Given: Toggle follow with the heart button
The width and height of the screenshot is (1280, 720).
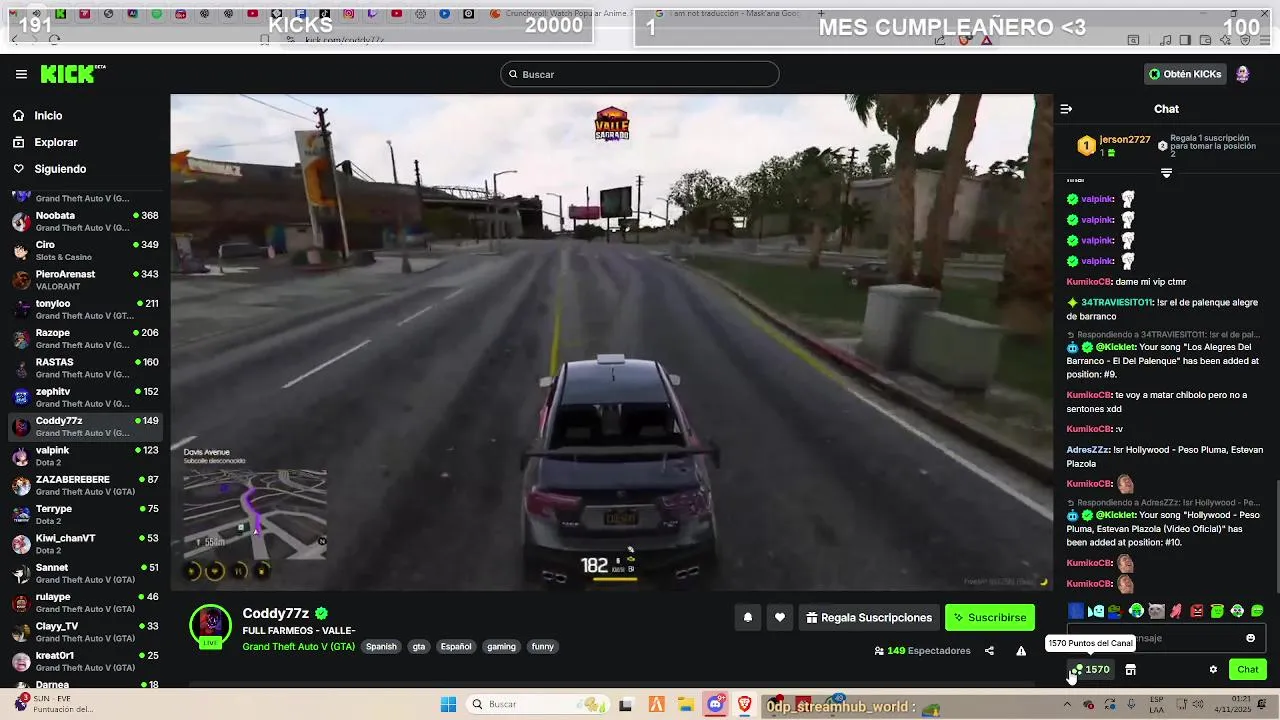Looking at the screenshot, I should coord(780,618).
